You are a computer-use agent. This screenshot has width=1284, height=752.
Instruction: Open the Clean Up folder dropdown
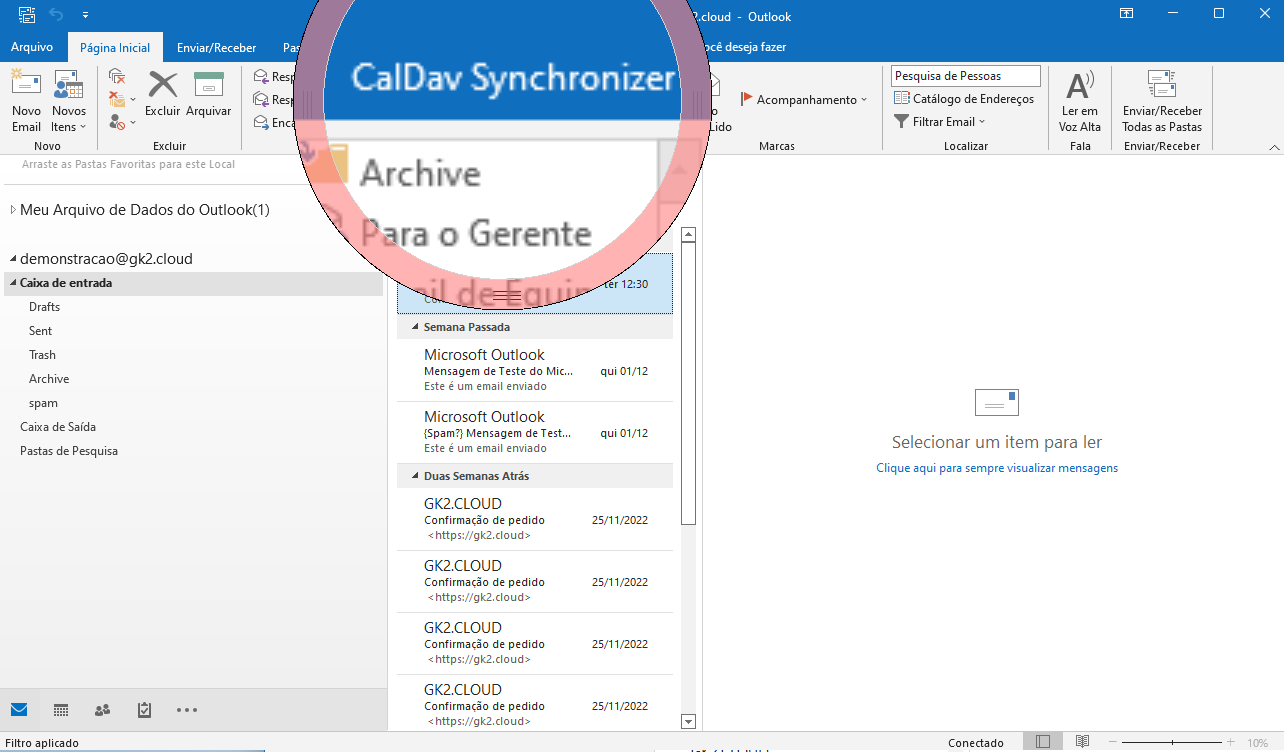coord(122,99)
